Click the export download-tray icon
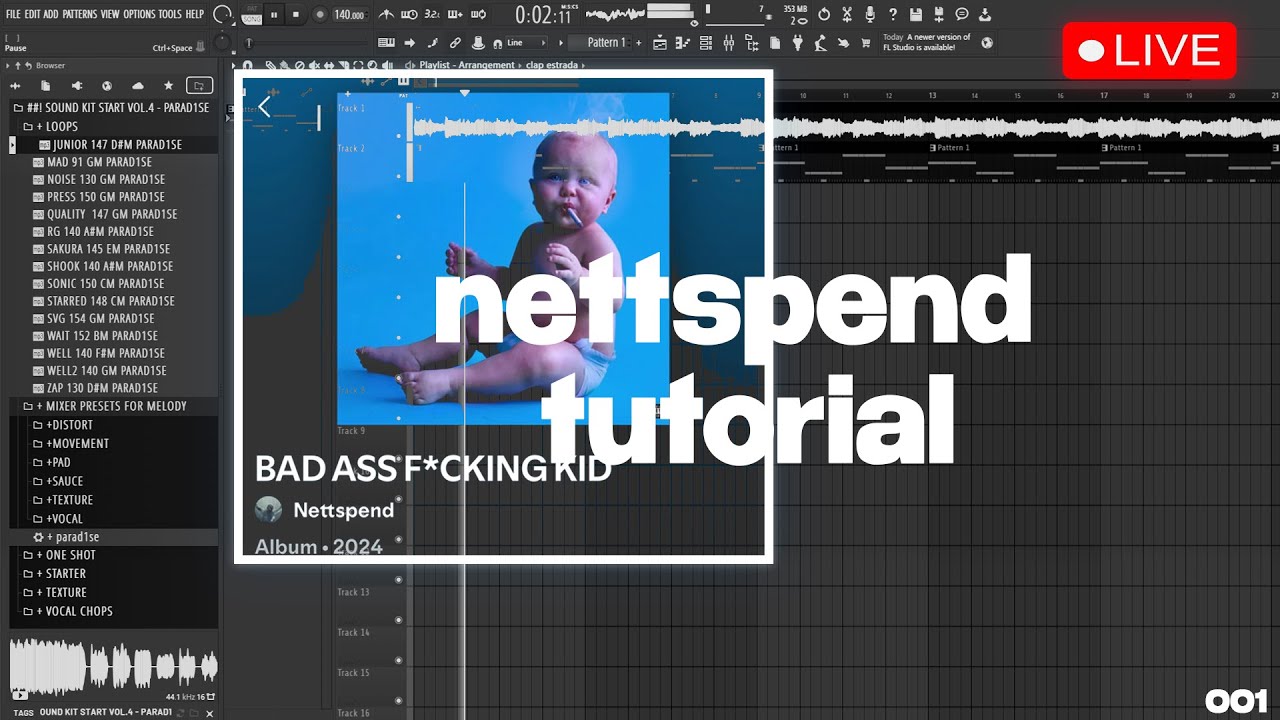The width and height of the screenshot is (1280, 720). [985, 14]
